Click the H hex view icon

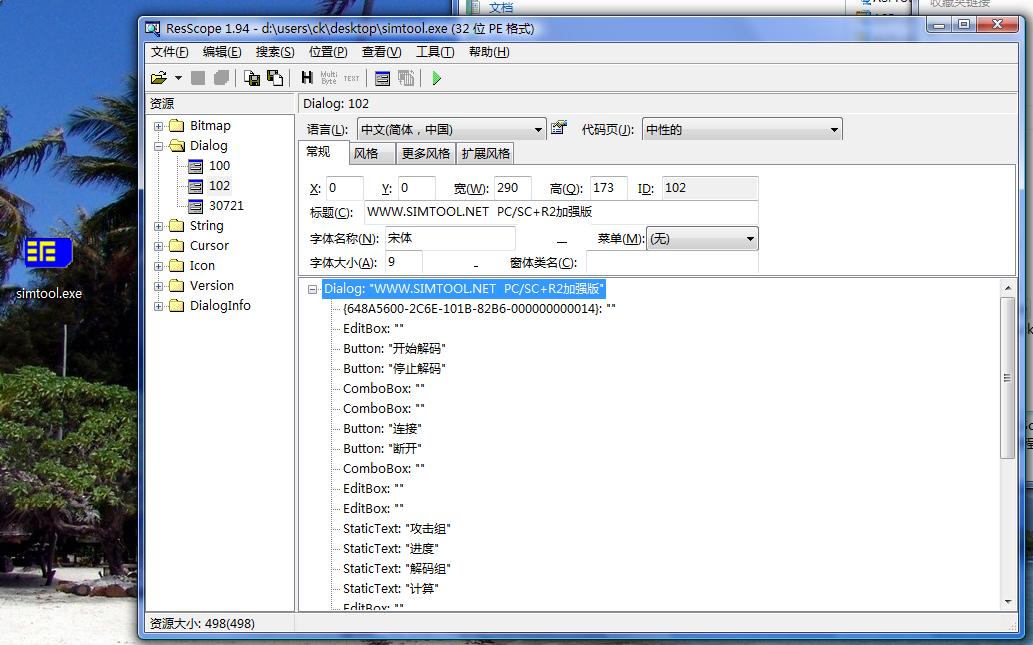pos(306,78)
